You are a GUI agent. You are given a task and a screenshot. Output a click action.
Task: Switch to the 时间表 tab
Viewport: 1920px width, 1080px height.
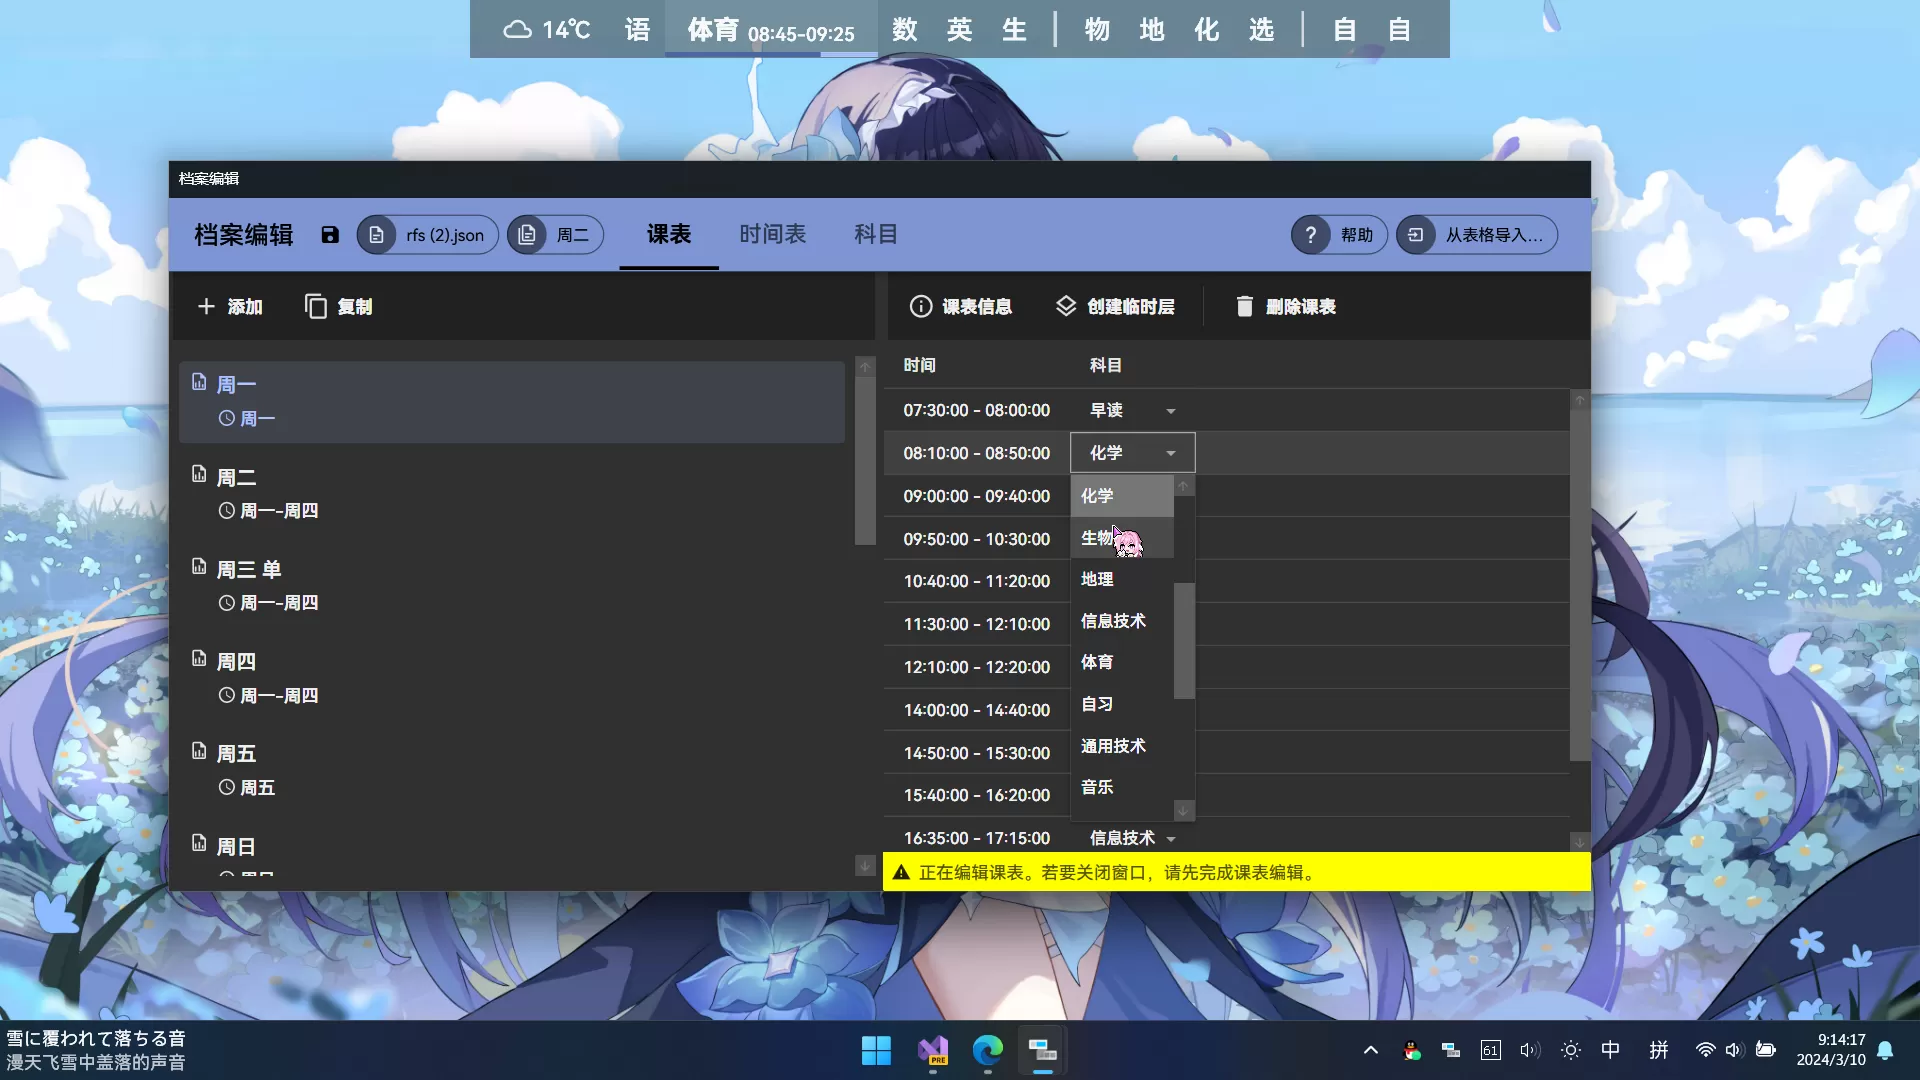[771, 234]
